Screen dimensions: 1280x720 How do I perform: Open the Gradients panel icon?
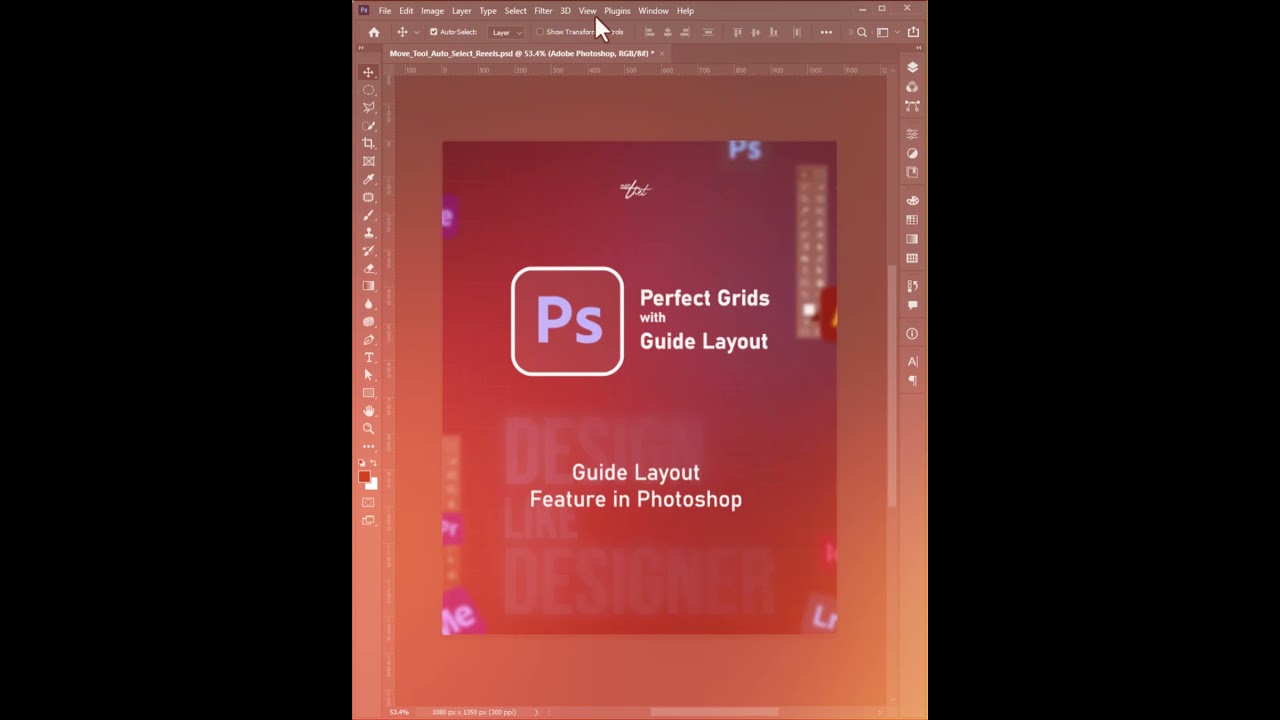click(x=912, y=239)
